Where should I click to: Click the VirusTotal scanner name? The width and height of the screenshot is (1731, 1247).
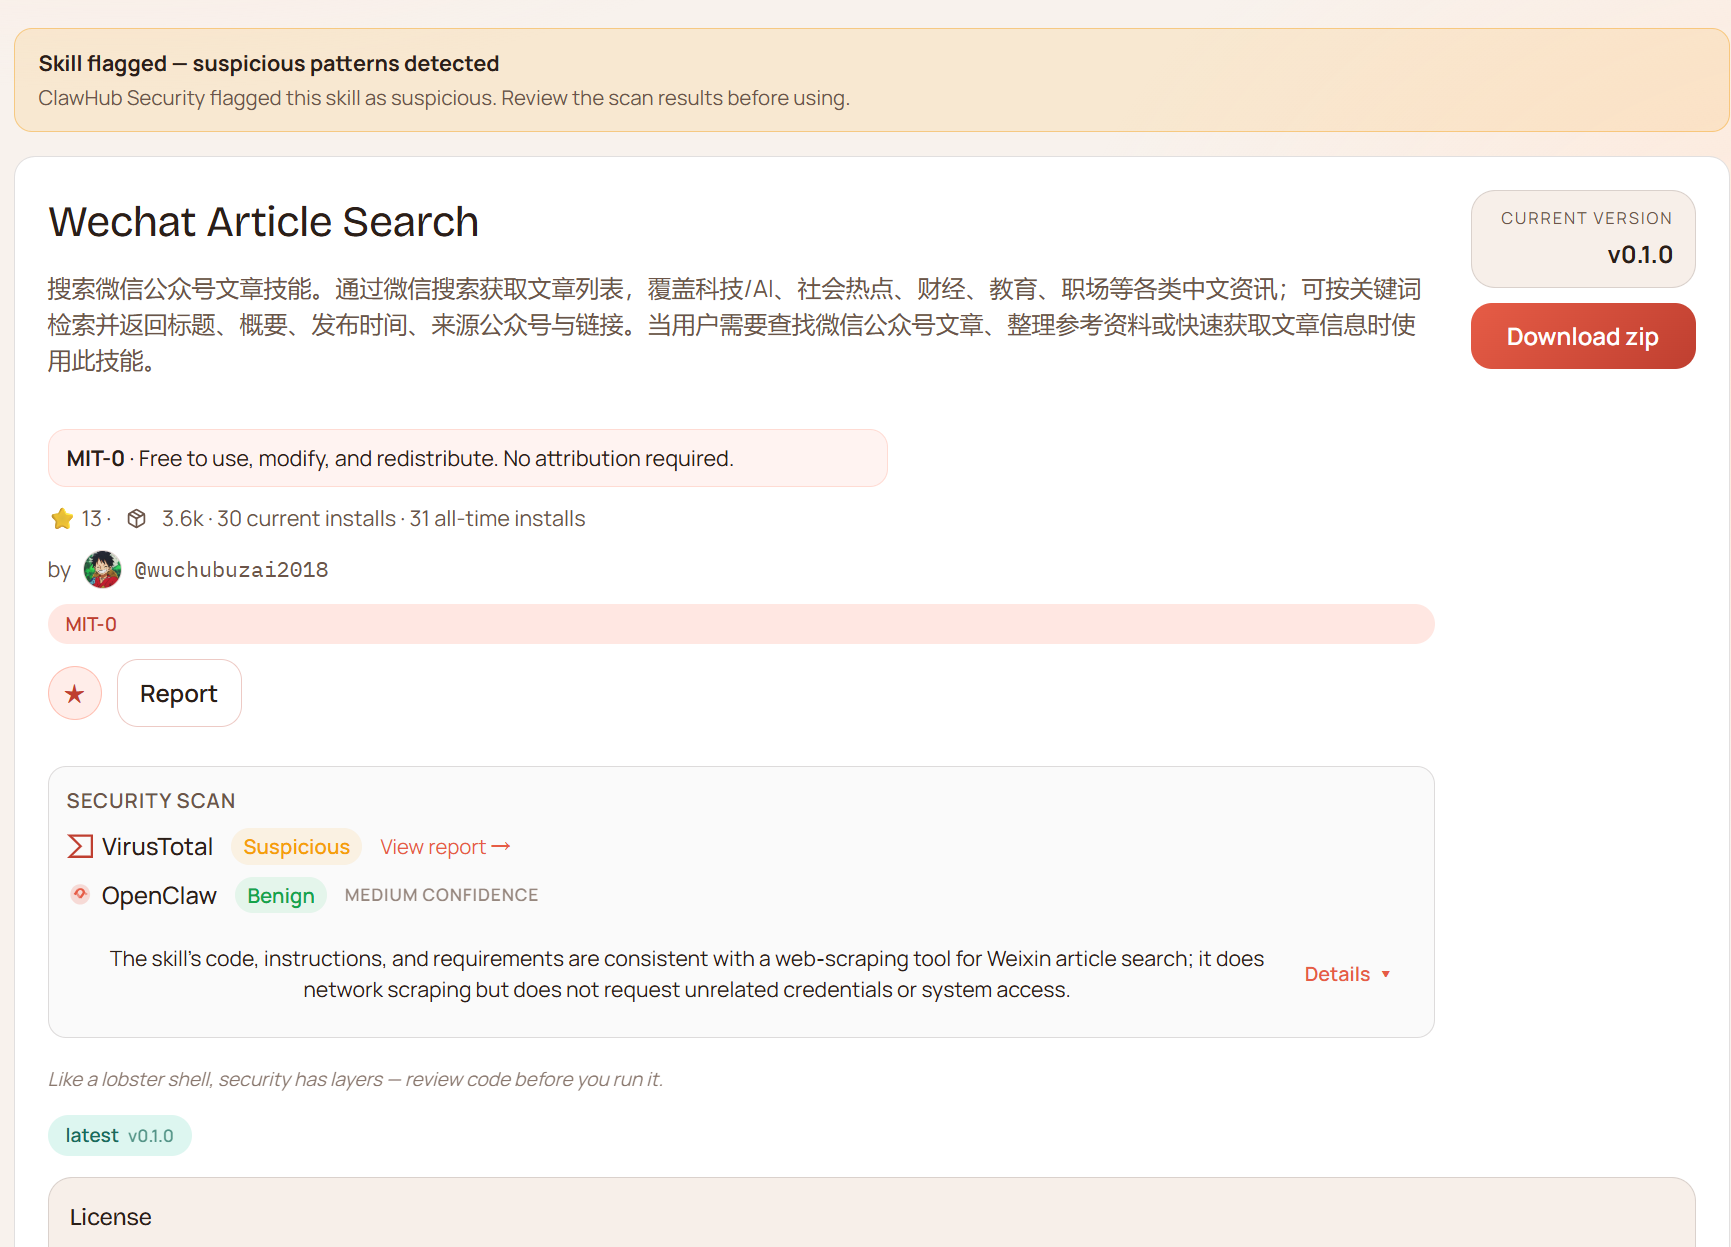pos(157,847)
